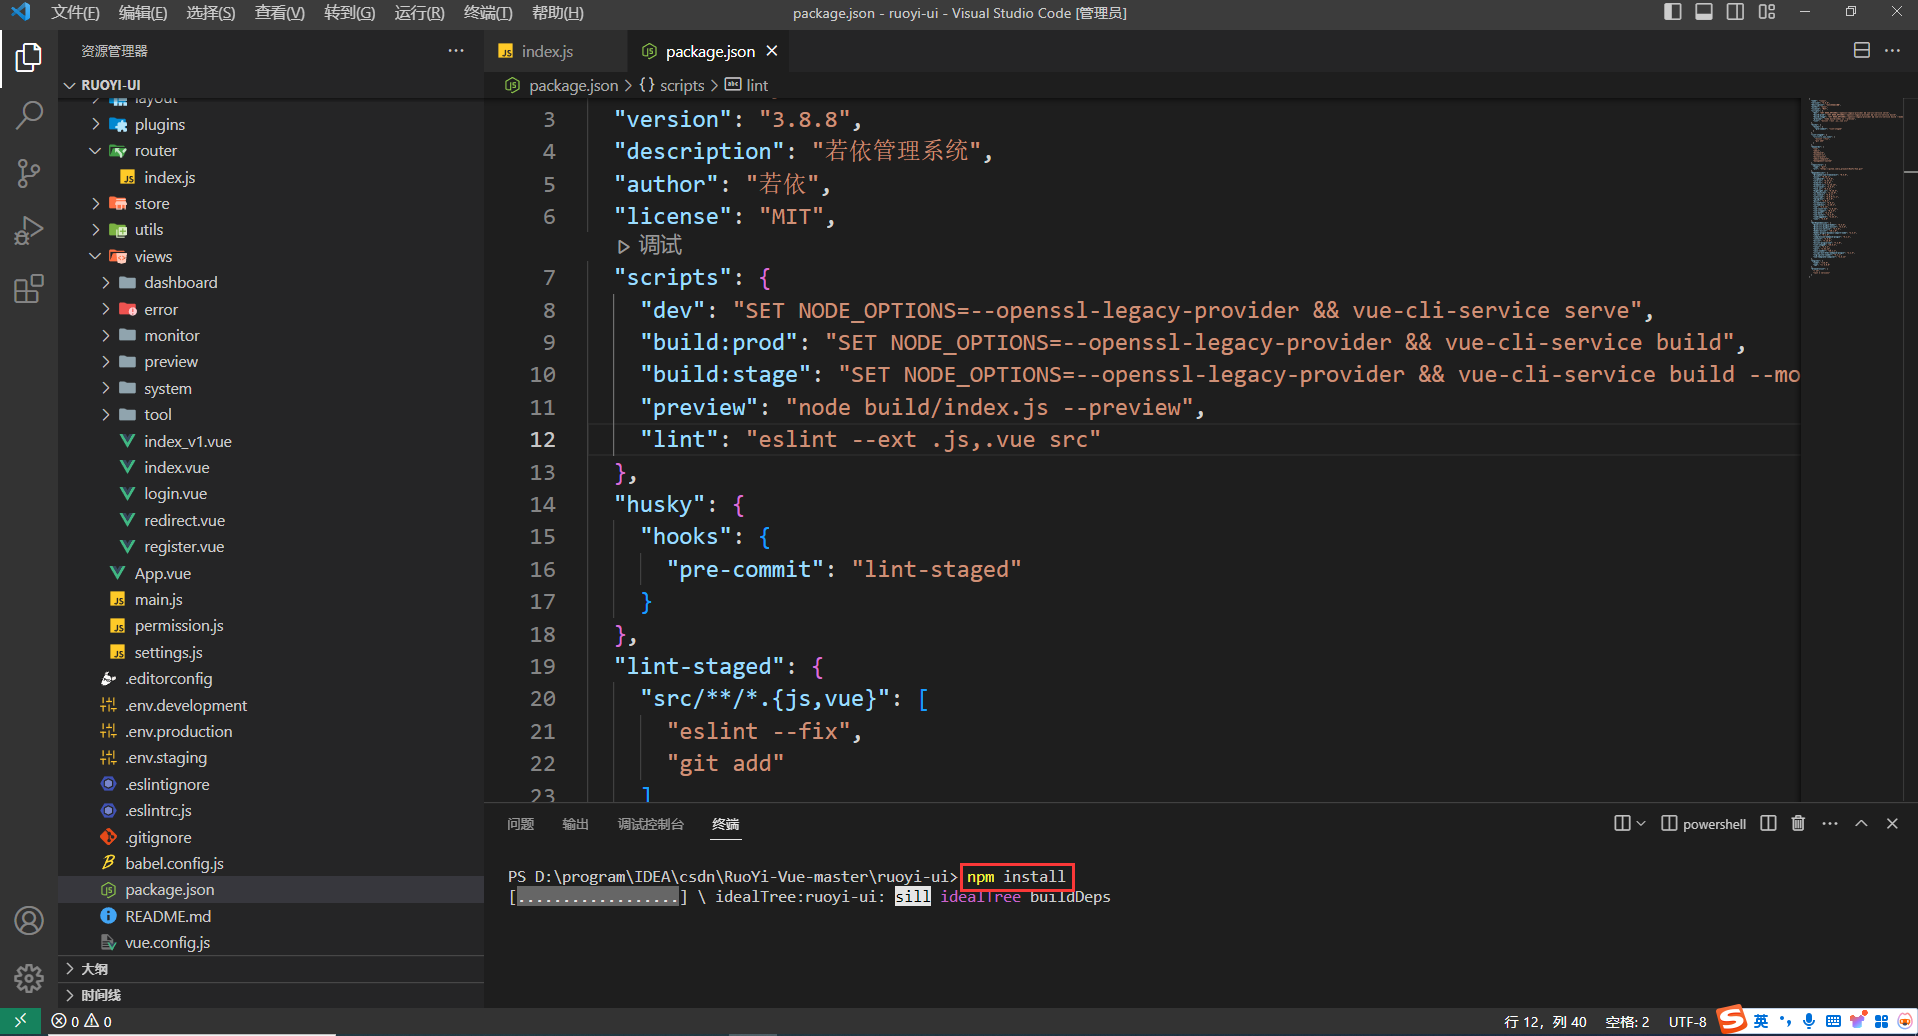1918x1036 pixels.
Task: Open the 编辑(E) menu
Action: (143, 13)
